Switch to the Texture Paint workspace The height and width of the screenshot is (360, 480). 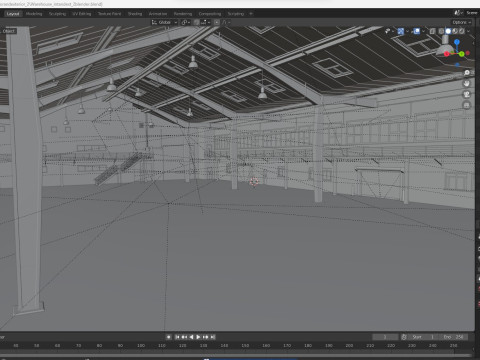pyautogui.click(x=109, y=14)
